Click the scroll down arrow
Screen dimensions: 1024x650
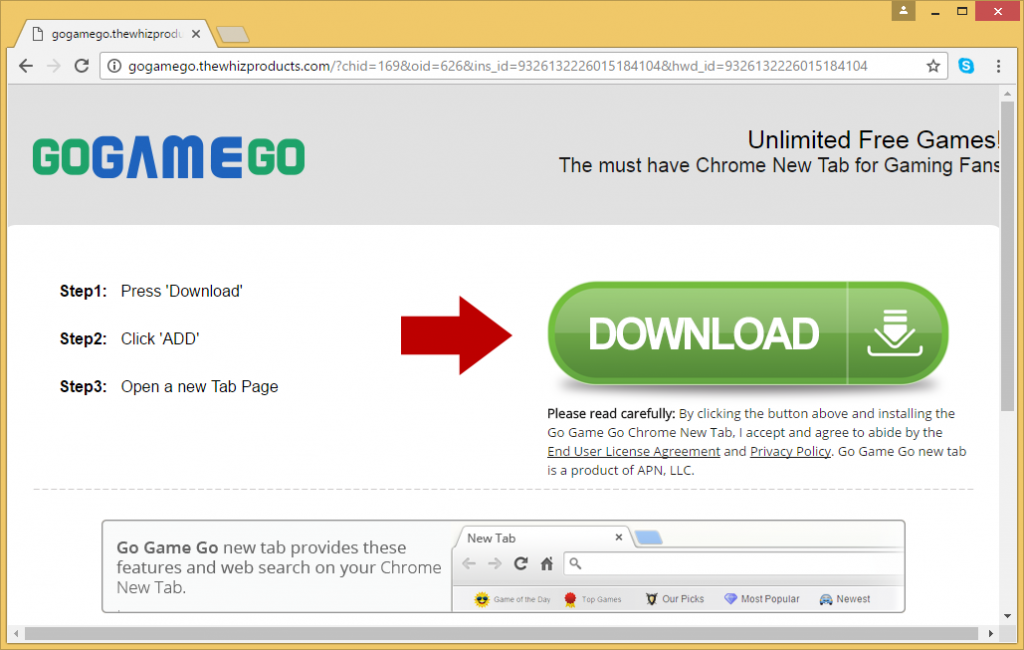tap(1007, 616)
